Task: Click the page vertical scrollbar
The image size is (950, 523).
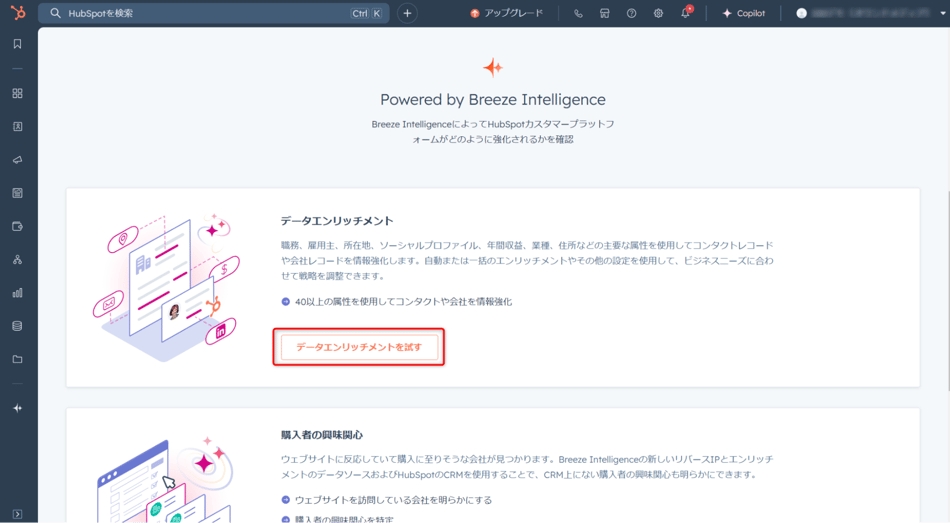Action: tap(947, 291)
